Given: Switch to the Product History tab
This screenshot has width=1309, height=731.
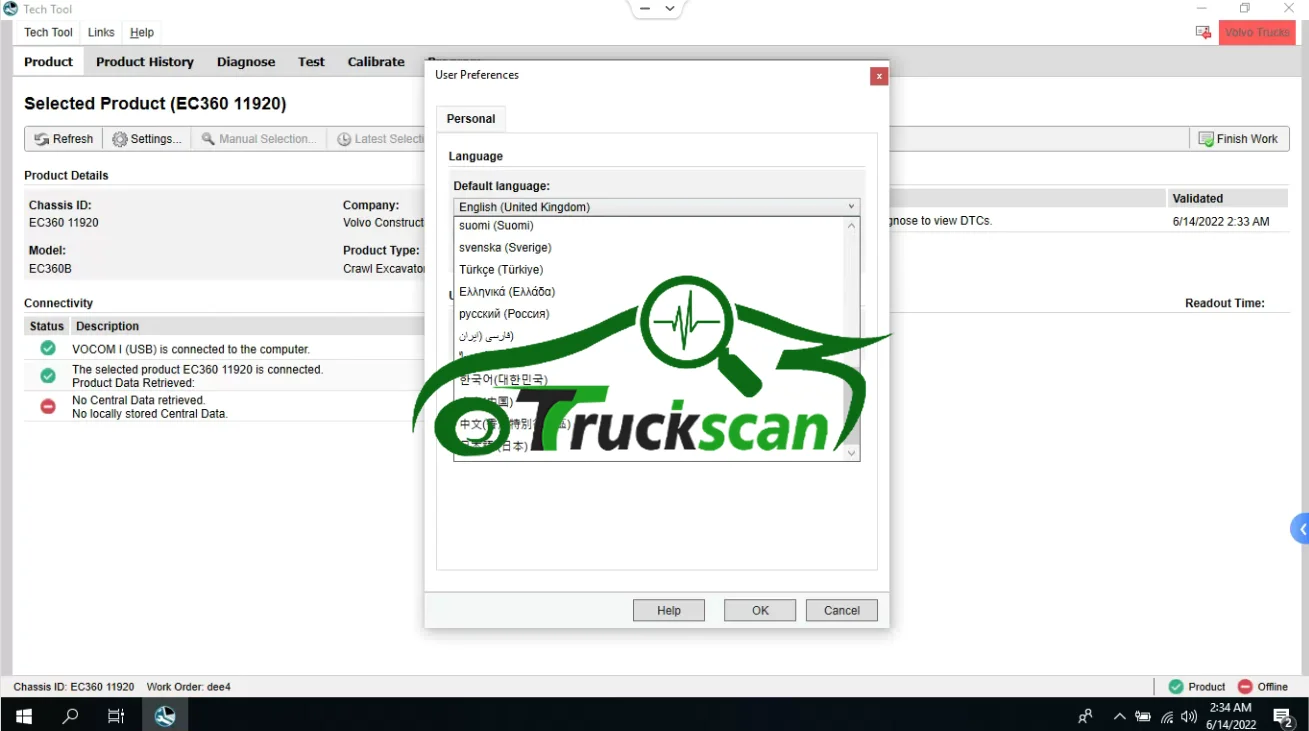Looking at the screenshot, I should pyautogui.click(x=145, y=61).
